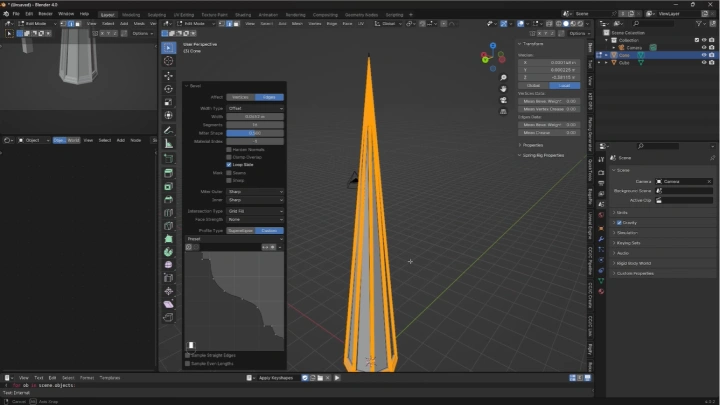The height and width of the screenshot is (405, 720).
Task: Adjust the Miter Shape slider
Action: [255, 133]
